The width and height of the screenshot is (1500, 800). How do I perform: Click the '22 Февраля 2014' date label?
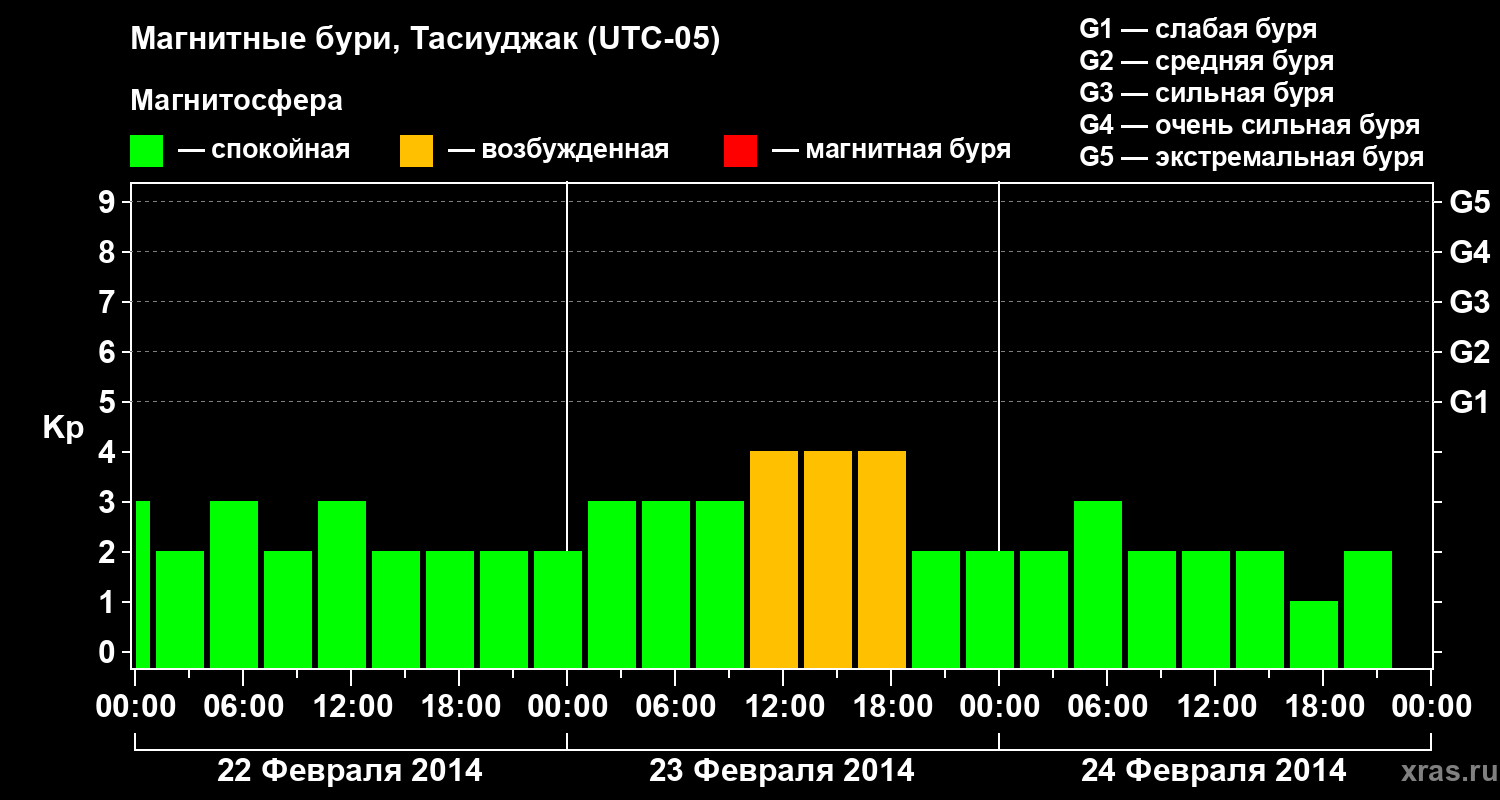coord(350,771)
